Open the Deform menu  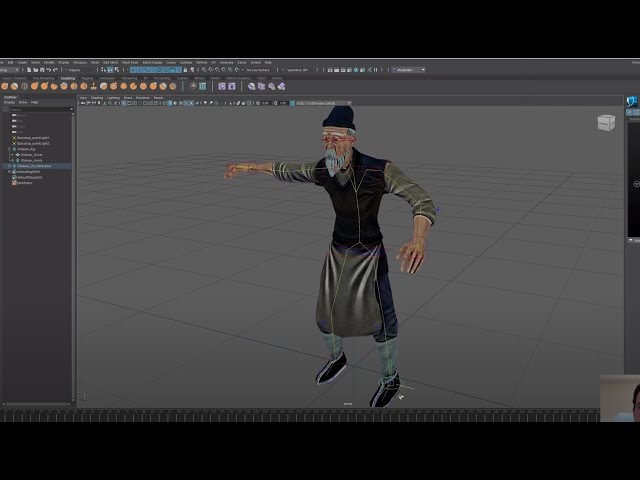(202, 62)
